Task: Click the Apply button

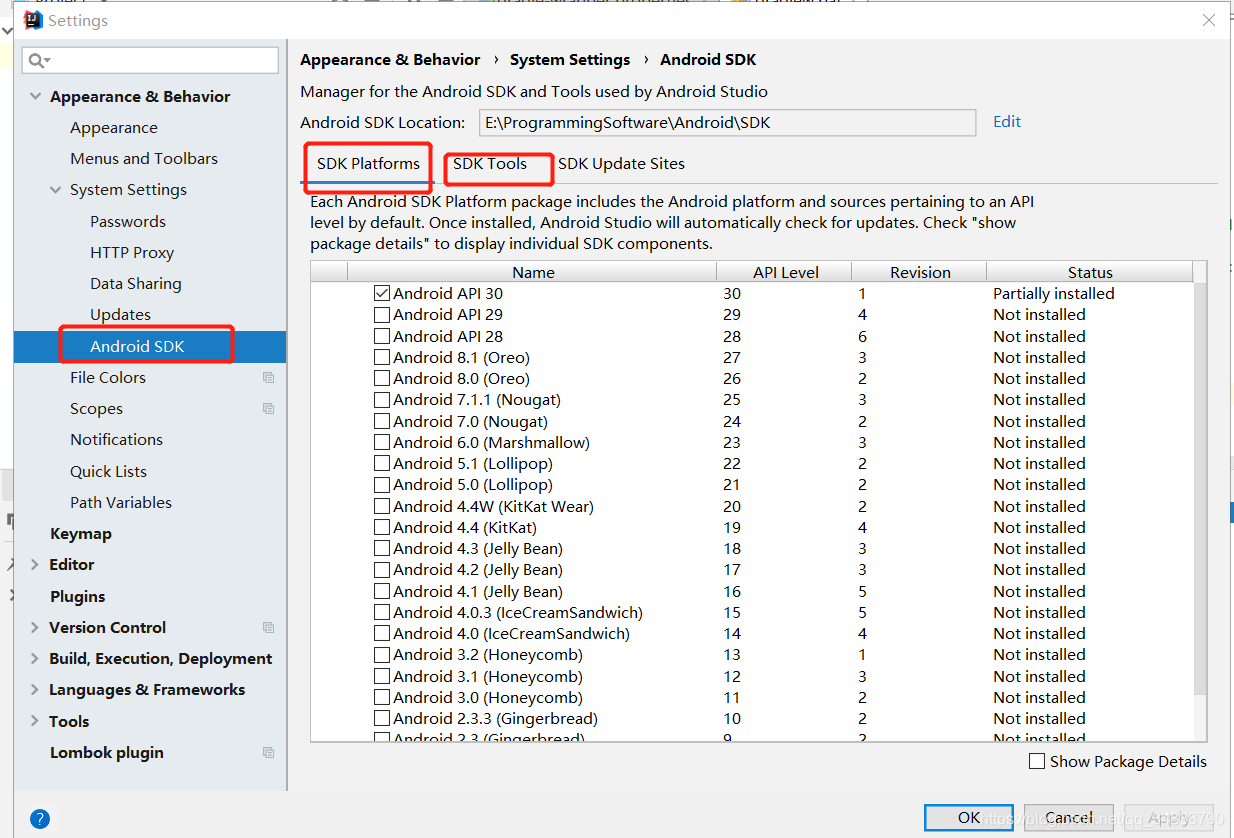Action: tap(1169, 818)
